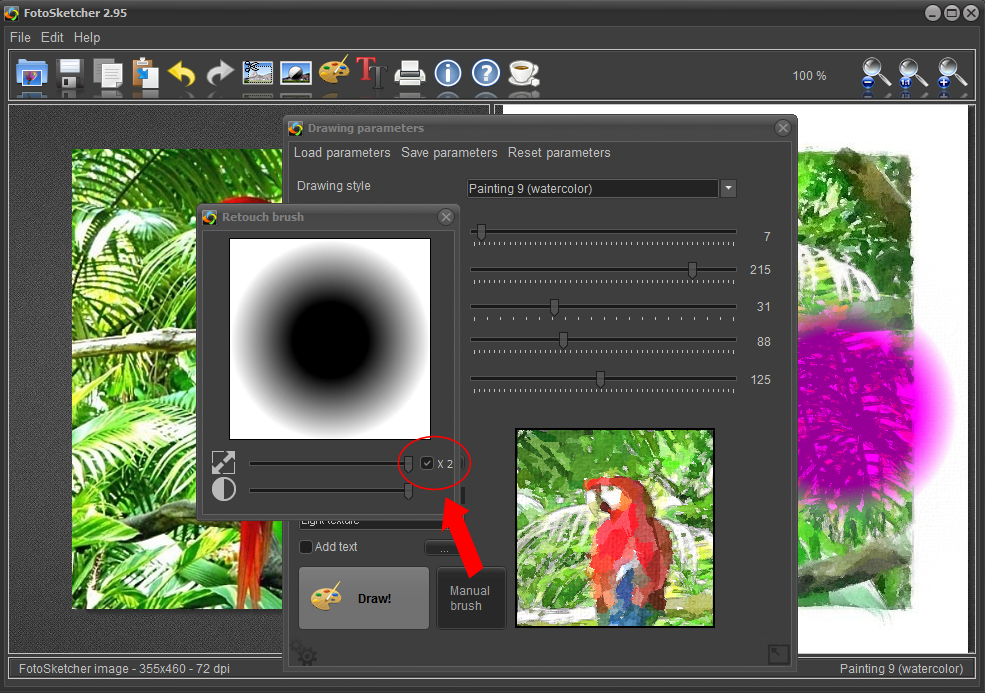This screenshot has width=985, height=693.
Task: Paste from clipboard with the paste icon
Action: coord(145,74)
